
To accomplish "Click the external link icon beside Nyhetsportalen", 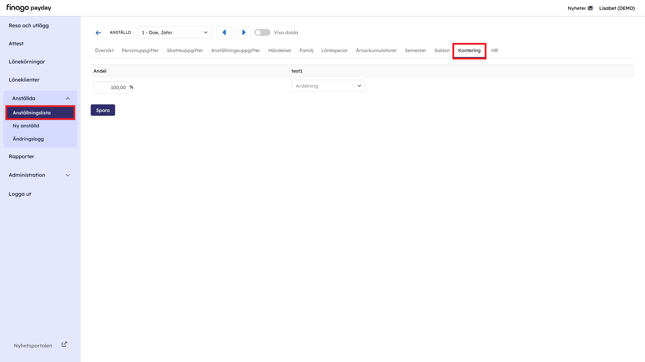I will pos(64,345).
